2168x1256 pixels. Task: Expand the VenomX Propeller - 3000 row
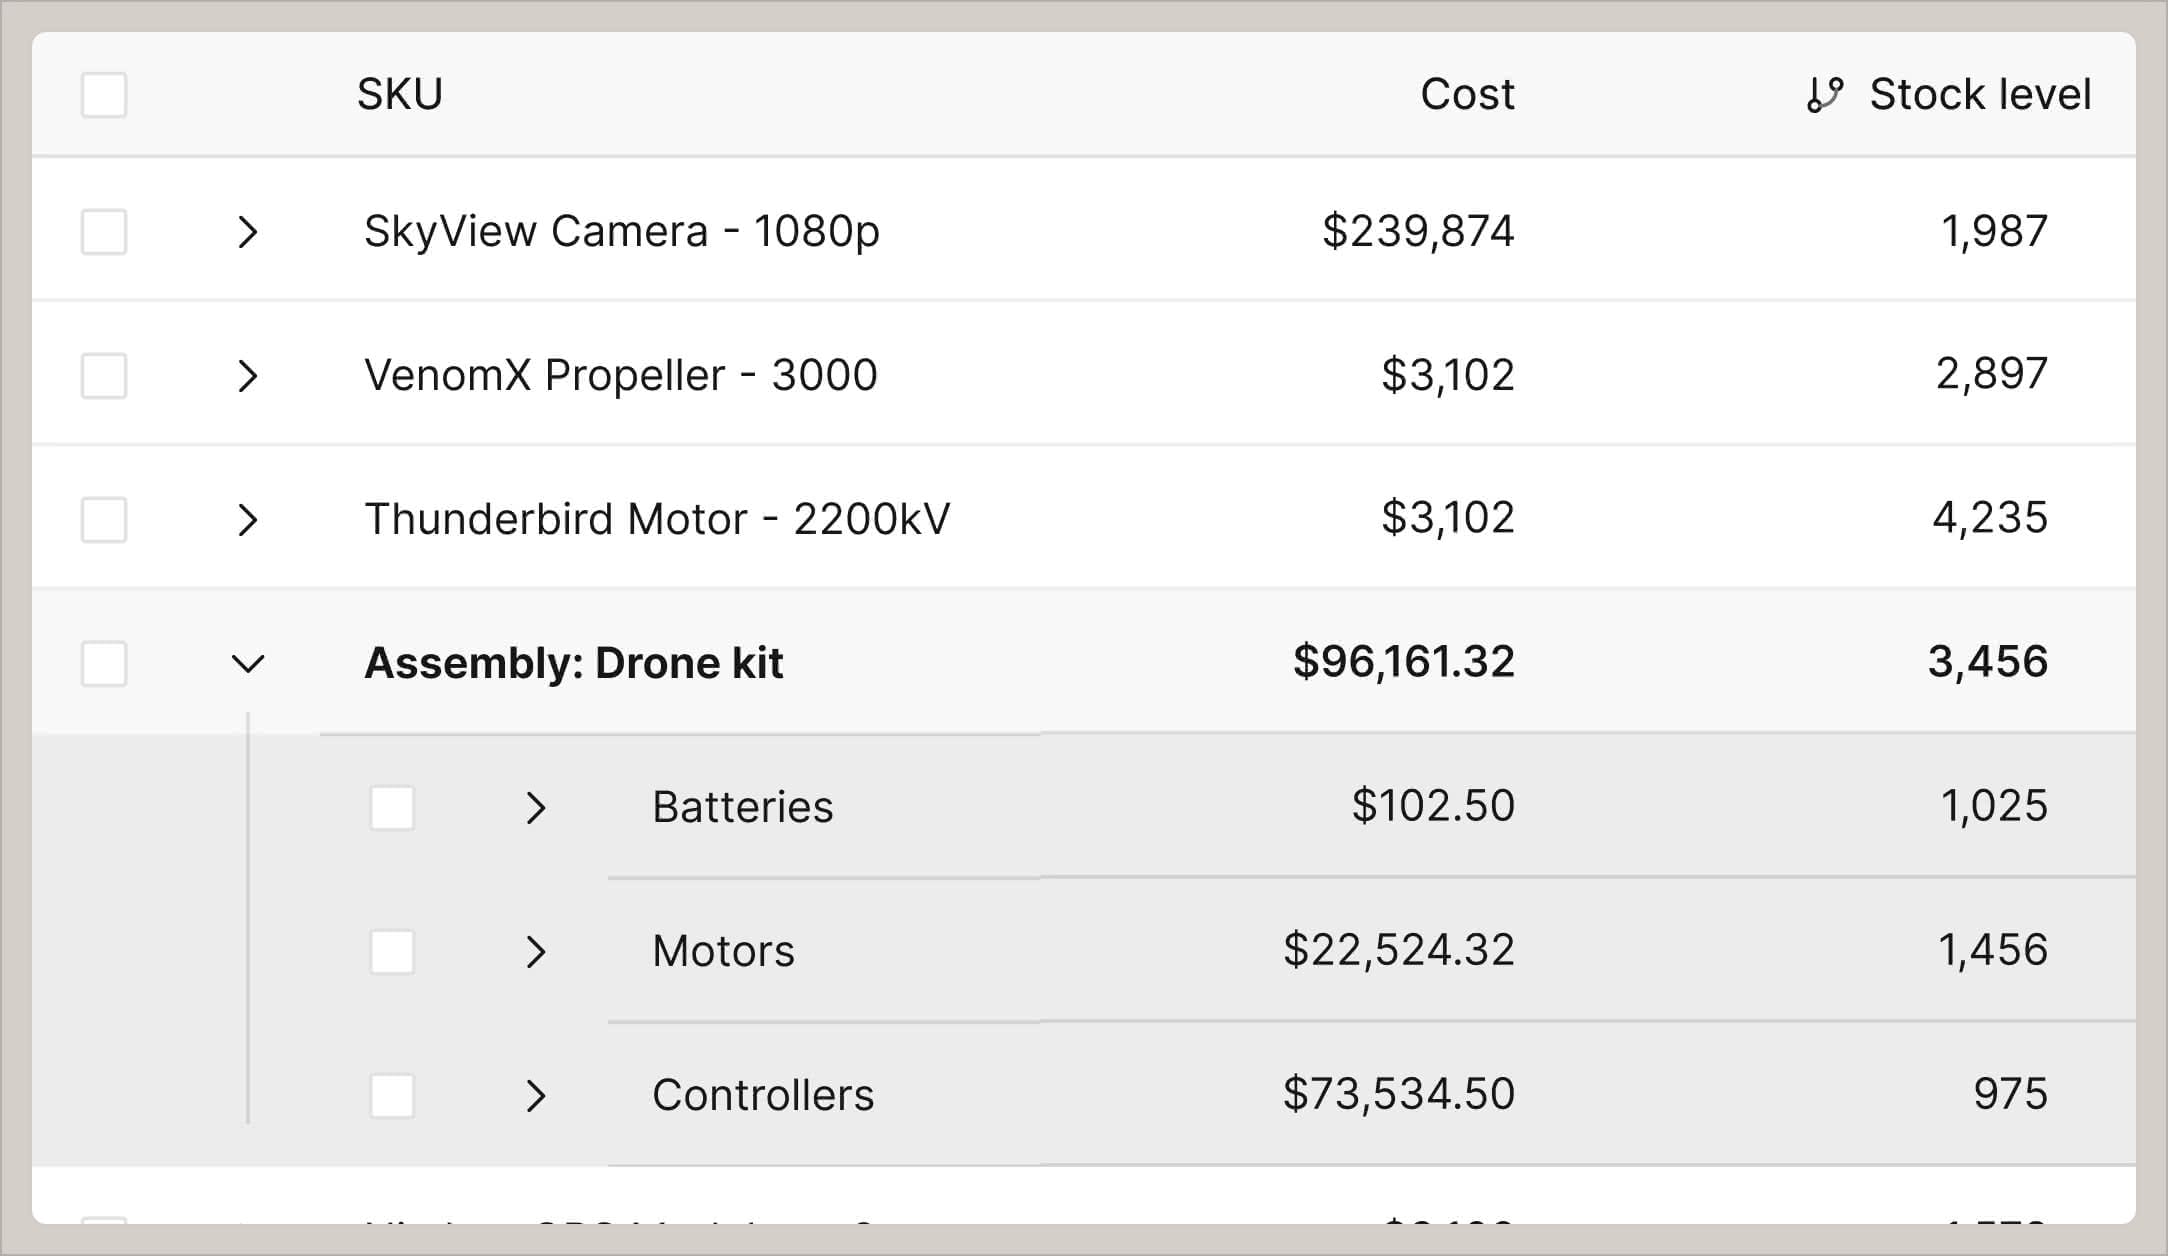point(248,375)
